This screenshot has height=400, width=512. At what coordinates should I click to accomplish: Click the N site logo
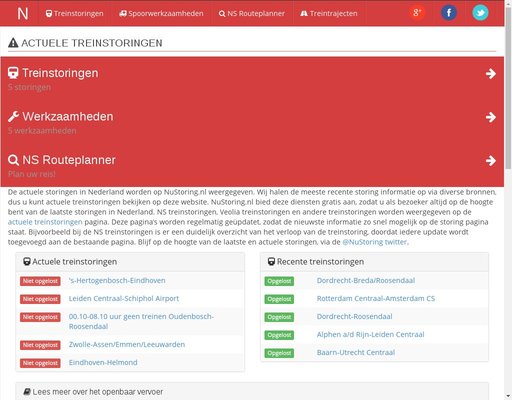point(23,13)
